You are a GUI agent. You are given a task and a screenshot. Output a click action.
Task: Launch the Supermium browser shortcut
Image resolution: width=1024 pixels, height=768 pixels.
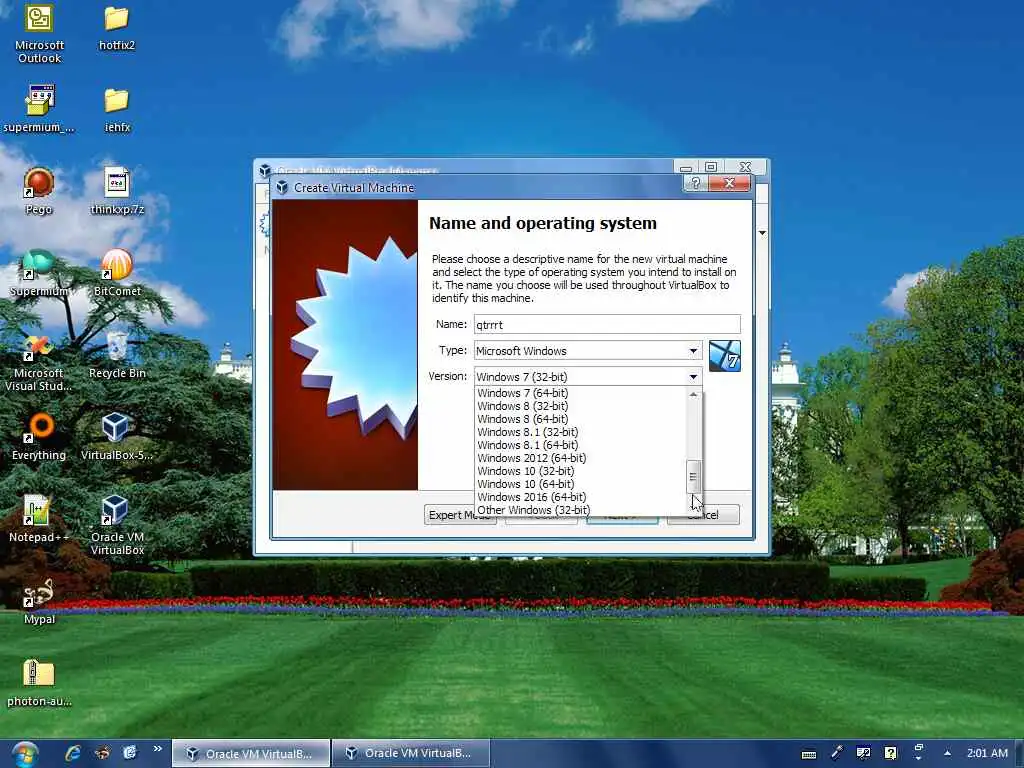pyautogui.click(x=39, y=273)
